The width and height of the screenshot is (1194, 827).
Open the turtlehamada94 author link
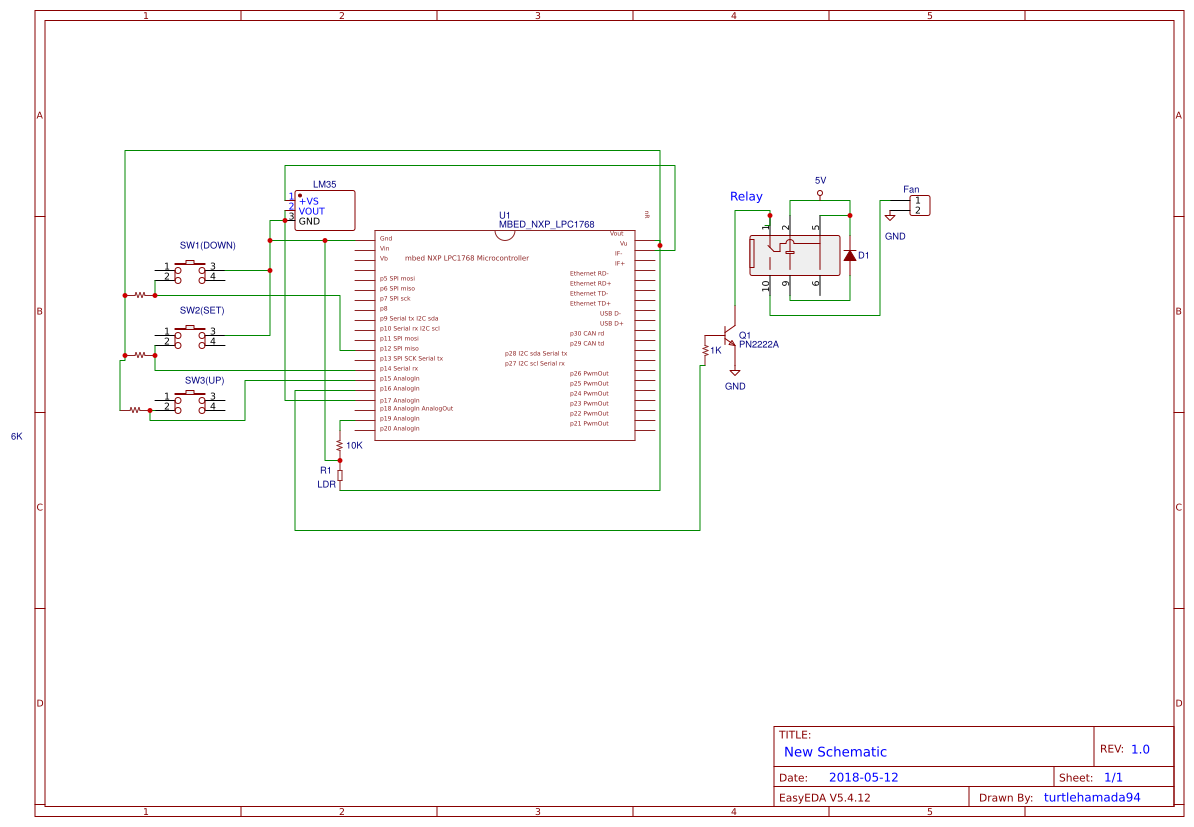(x=1093, y=797)
